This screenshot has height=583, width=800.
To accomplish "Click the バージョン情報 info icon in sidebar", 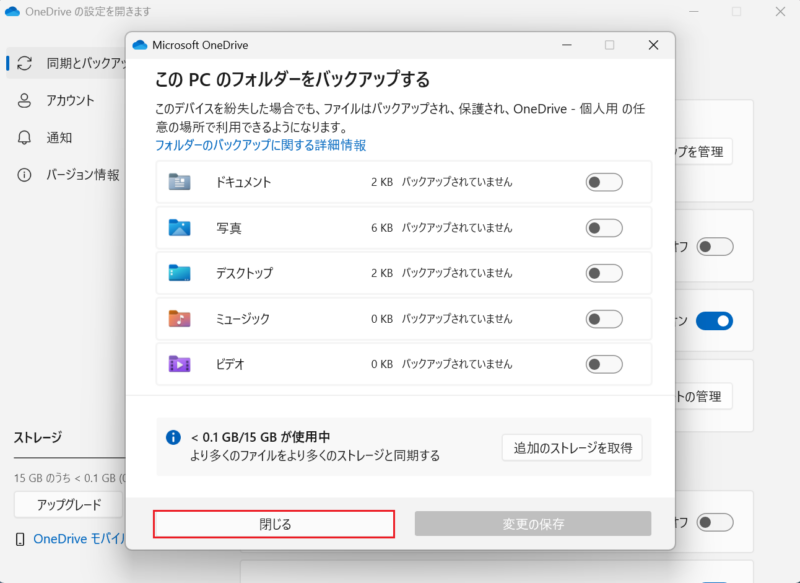I will tap(24, 175).
